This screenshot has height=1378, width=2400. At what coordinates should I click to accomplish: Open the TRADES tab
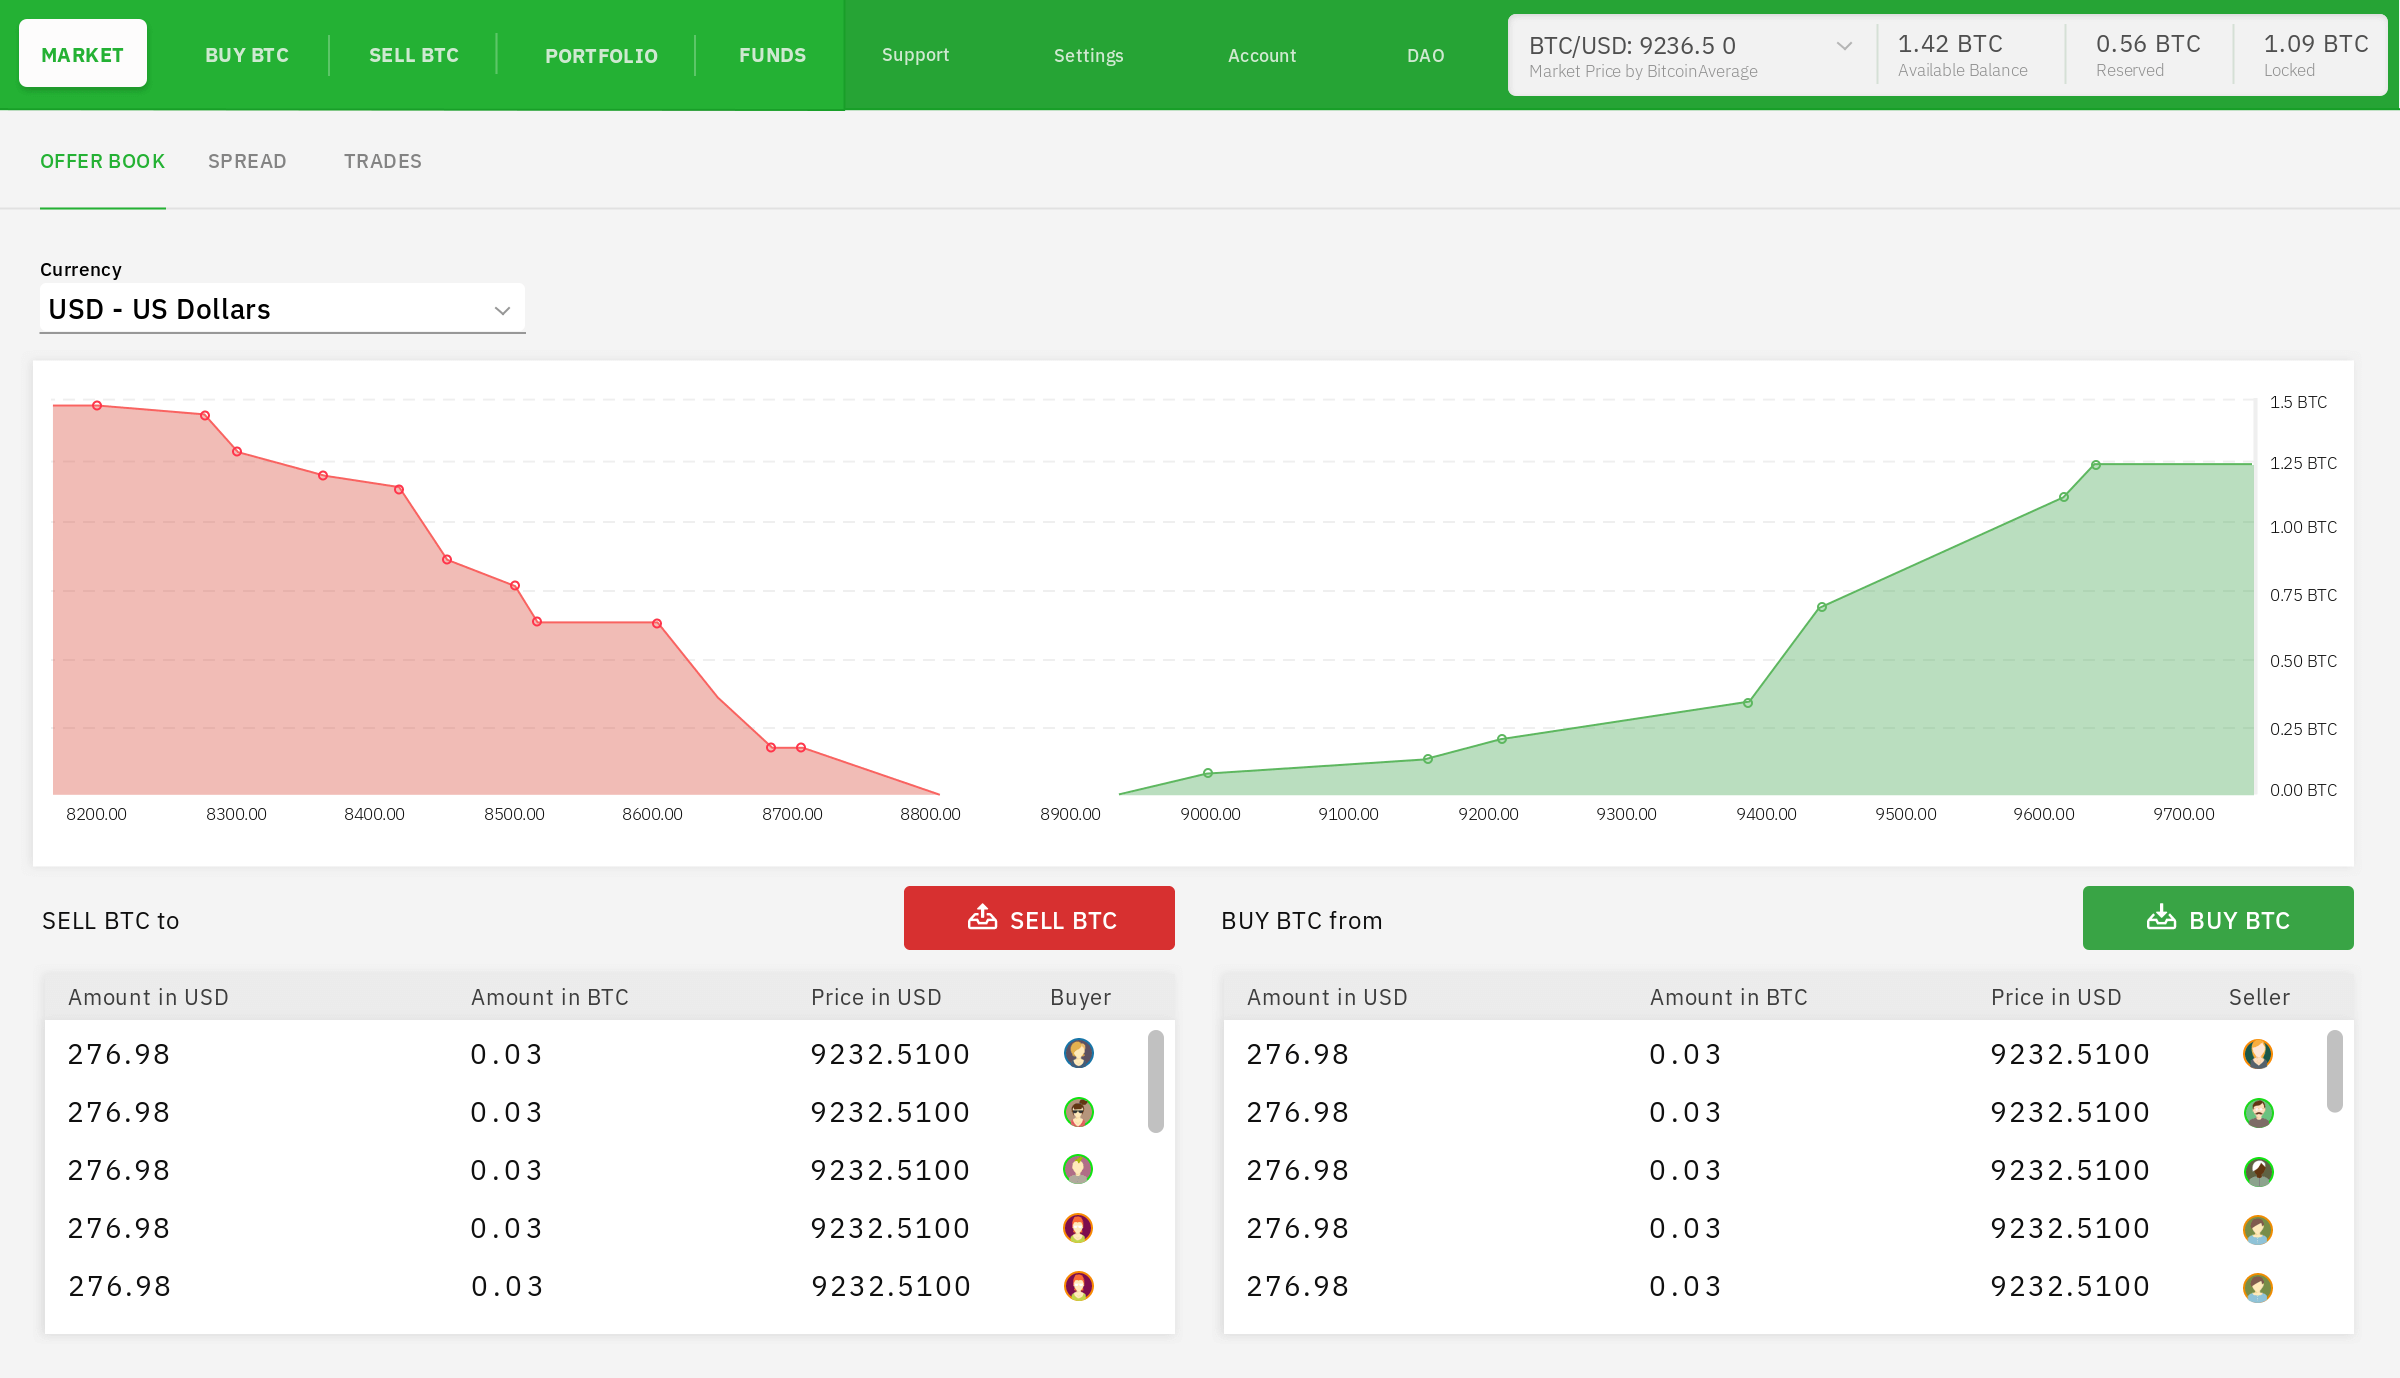pos(382,161)
